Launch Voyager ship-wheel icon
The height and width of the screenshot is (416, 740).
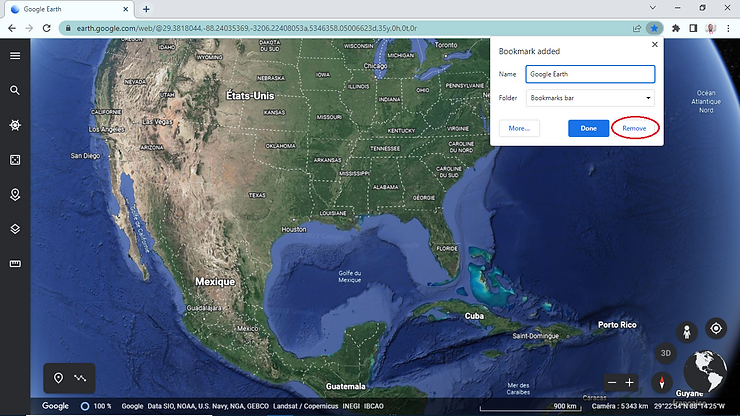click(x=15, y=125)
